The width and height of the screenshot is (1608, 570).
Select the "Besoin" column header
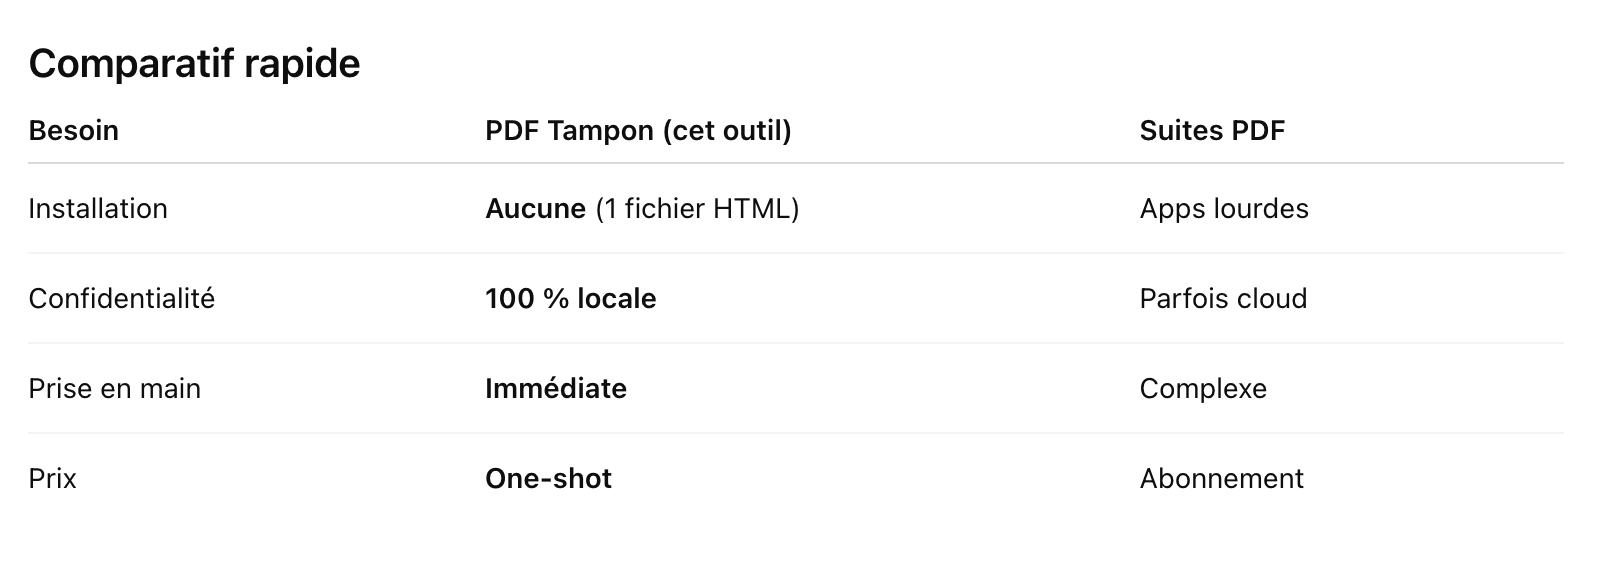(x=73, y=131)
